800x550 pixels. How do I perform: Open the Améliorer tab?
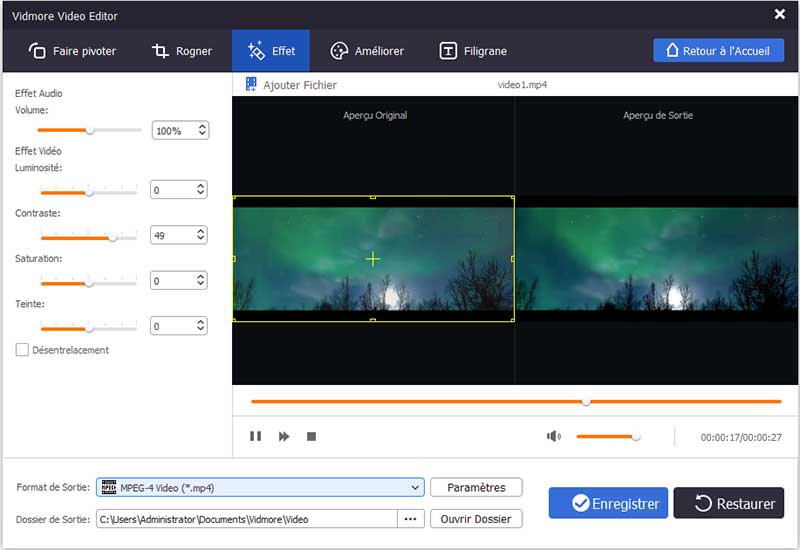pos(367,51)
